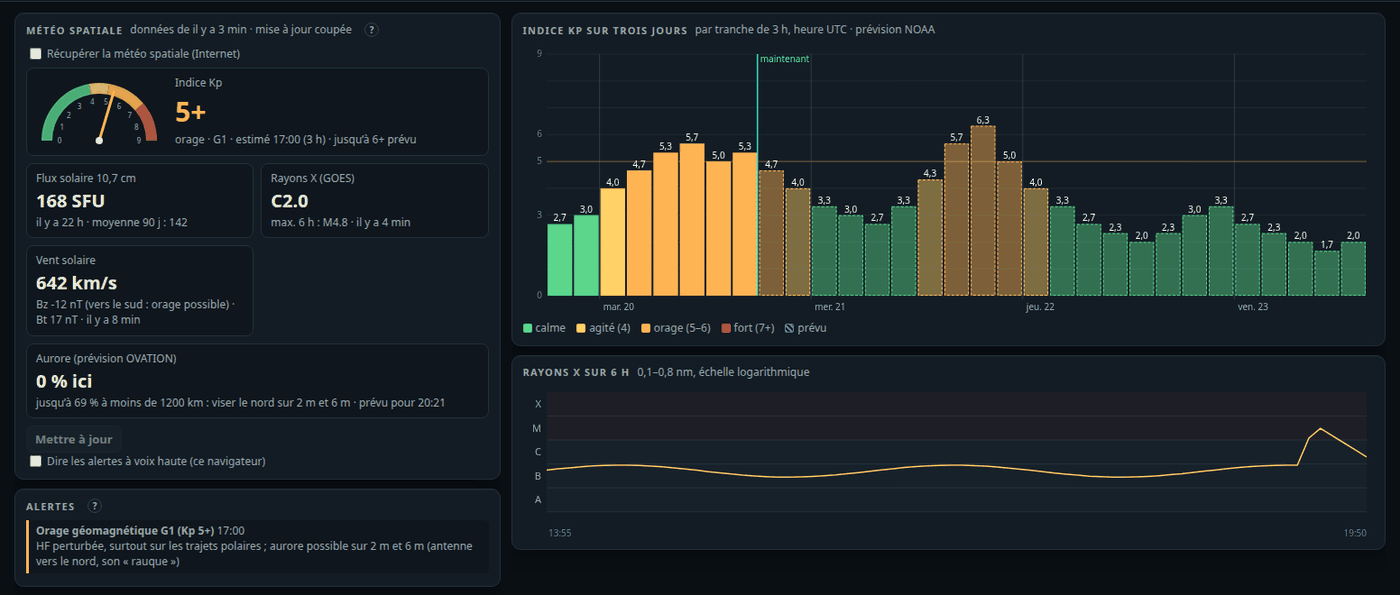Click the Kp gauge dial
The height and width of the screenshot is (595, 1400).
[x=99, y=112]
